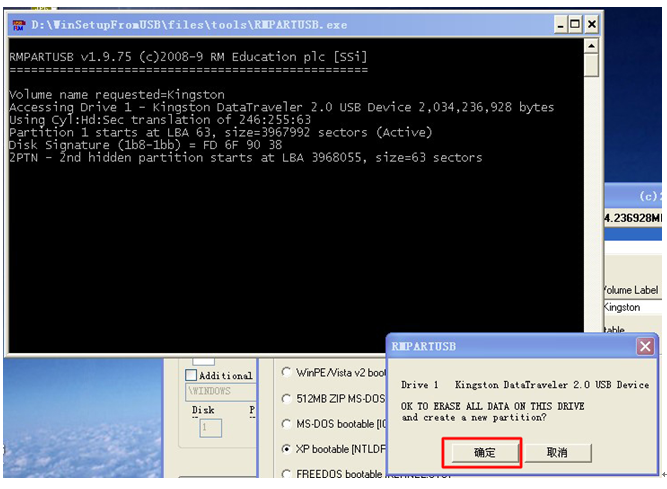
Task: Click the '2PTN - 2nd hidden partition' line
Action: click(x=245, y=158)
